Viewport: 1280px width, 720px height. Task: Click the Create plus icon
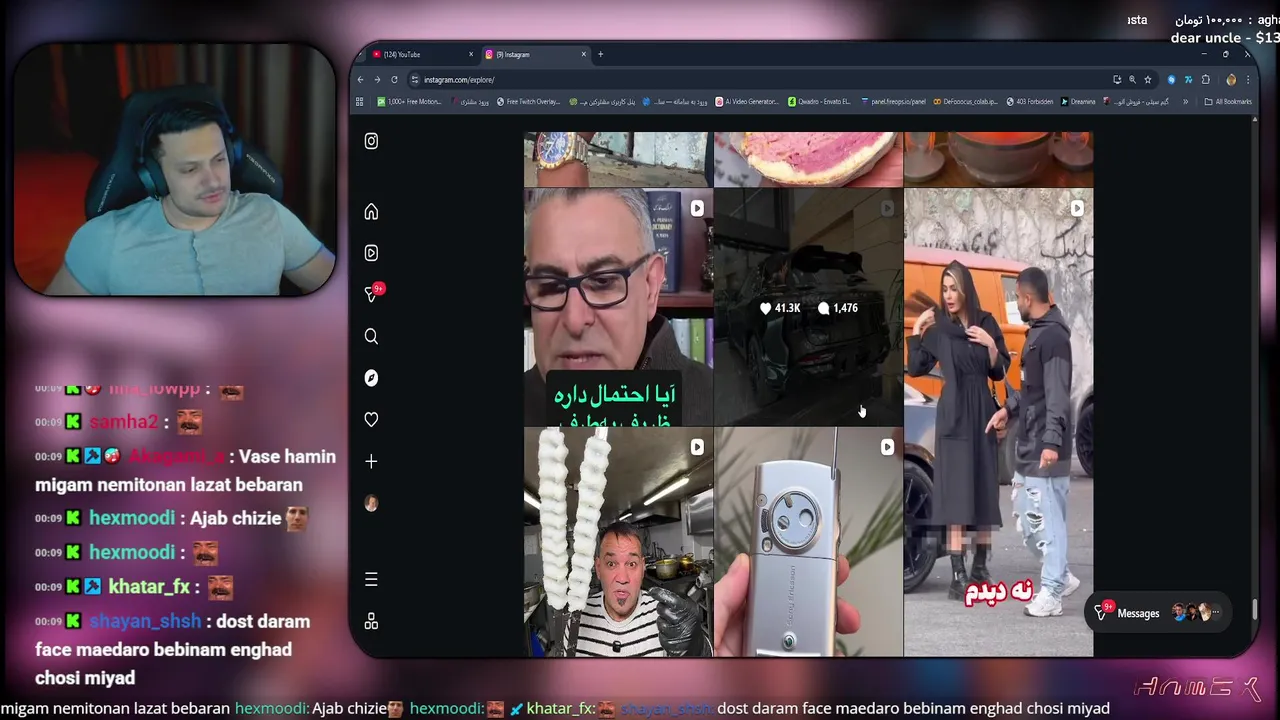pyautogui.click(x=371, y=461)
